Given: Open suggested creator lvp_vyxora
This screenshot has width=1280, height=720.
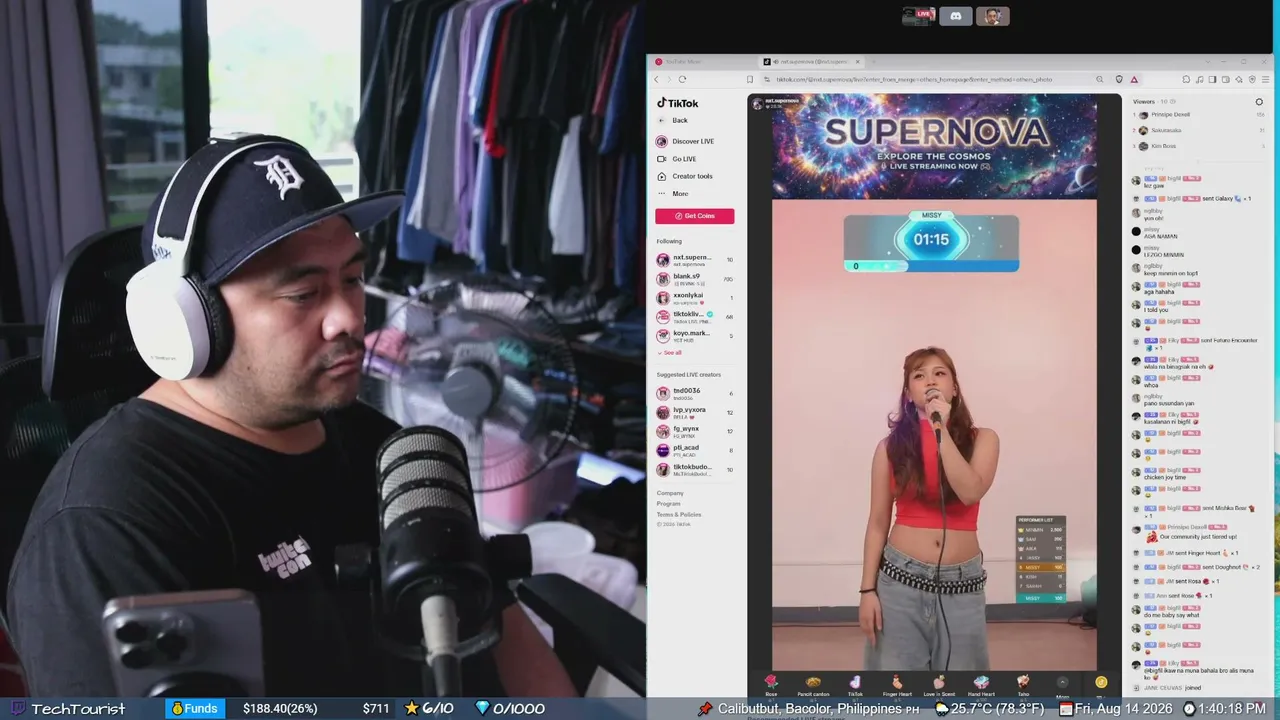Looking at the screenshot, I should 695,412.
